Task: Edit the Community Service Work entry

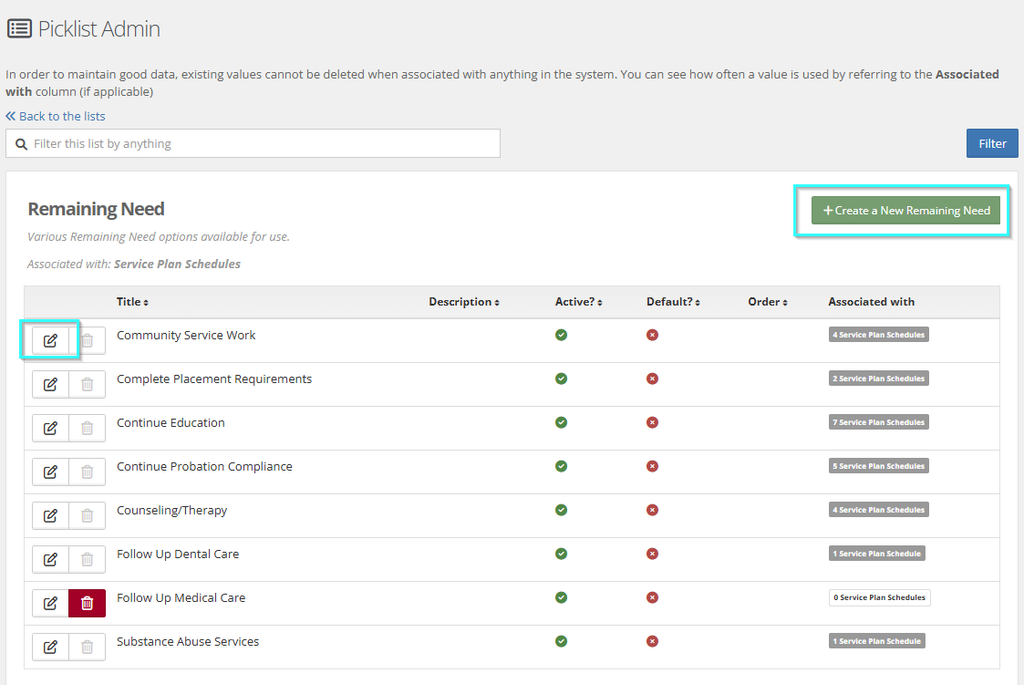Action: click(x=50, y=341)
